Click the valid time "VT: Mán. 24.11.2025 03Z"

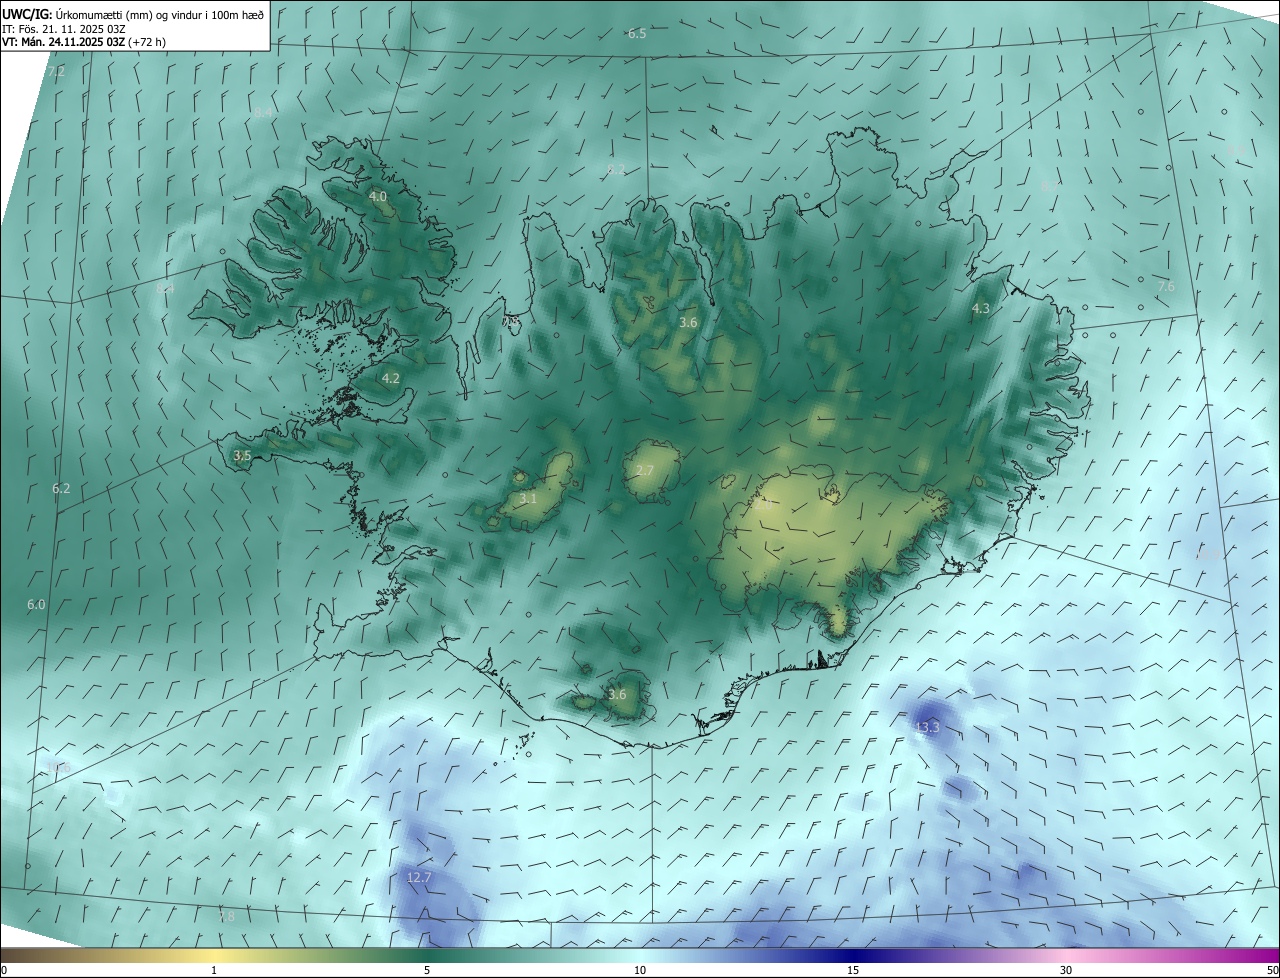[x=64, y=43]
